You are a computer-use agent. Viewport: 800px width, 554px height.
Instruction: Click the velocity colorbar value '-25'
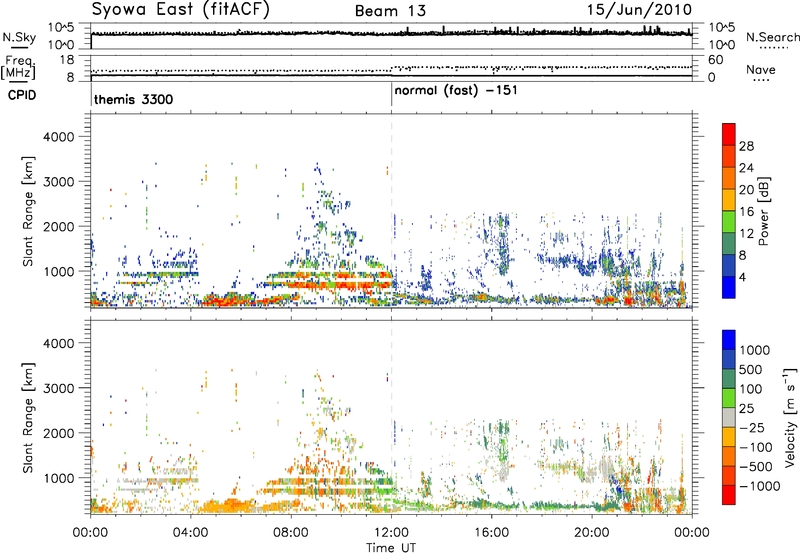[752, 427]
